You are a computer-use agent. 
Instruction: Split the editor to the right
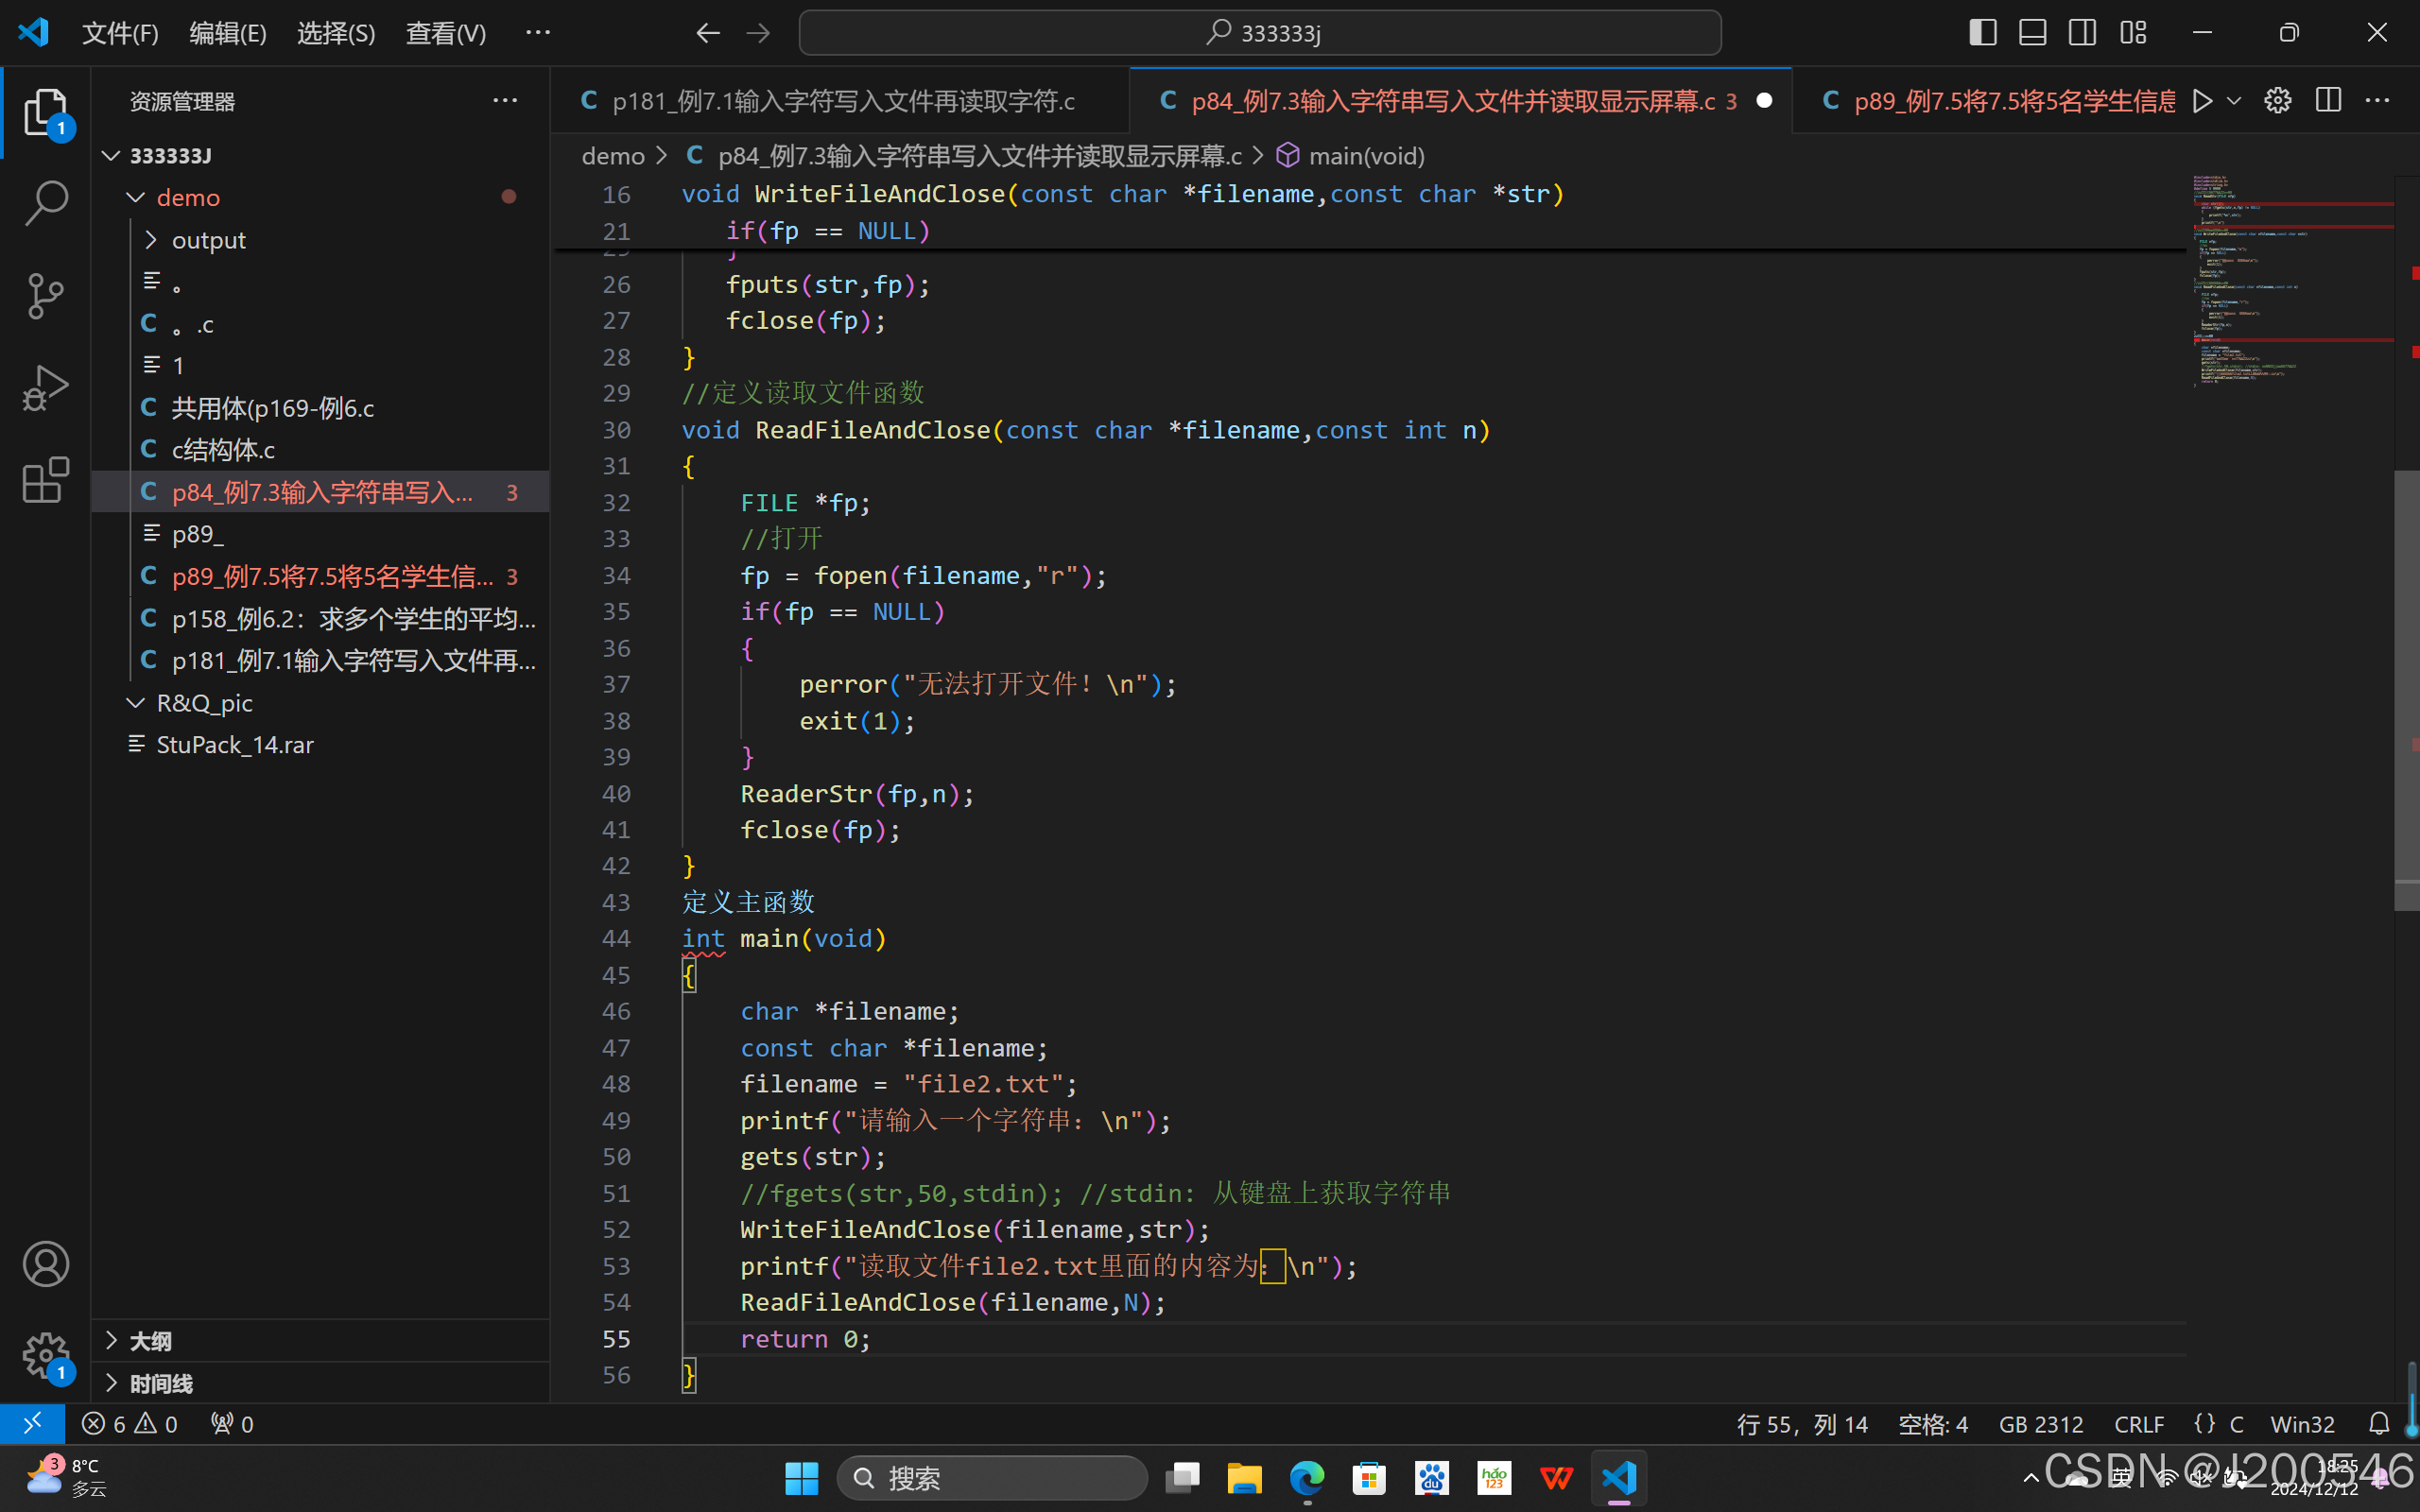(x=2328, y=101)
